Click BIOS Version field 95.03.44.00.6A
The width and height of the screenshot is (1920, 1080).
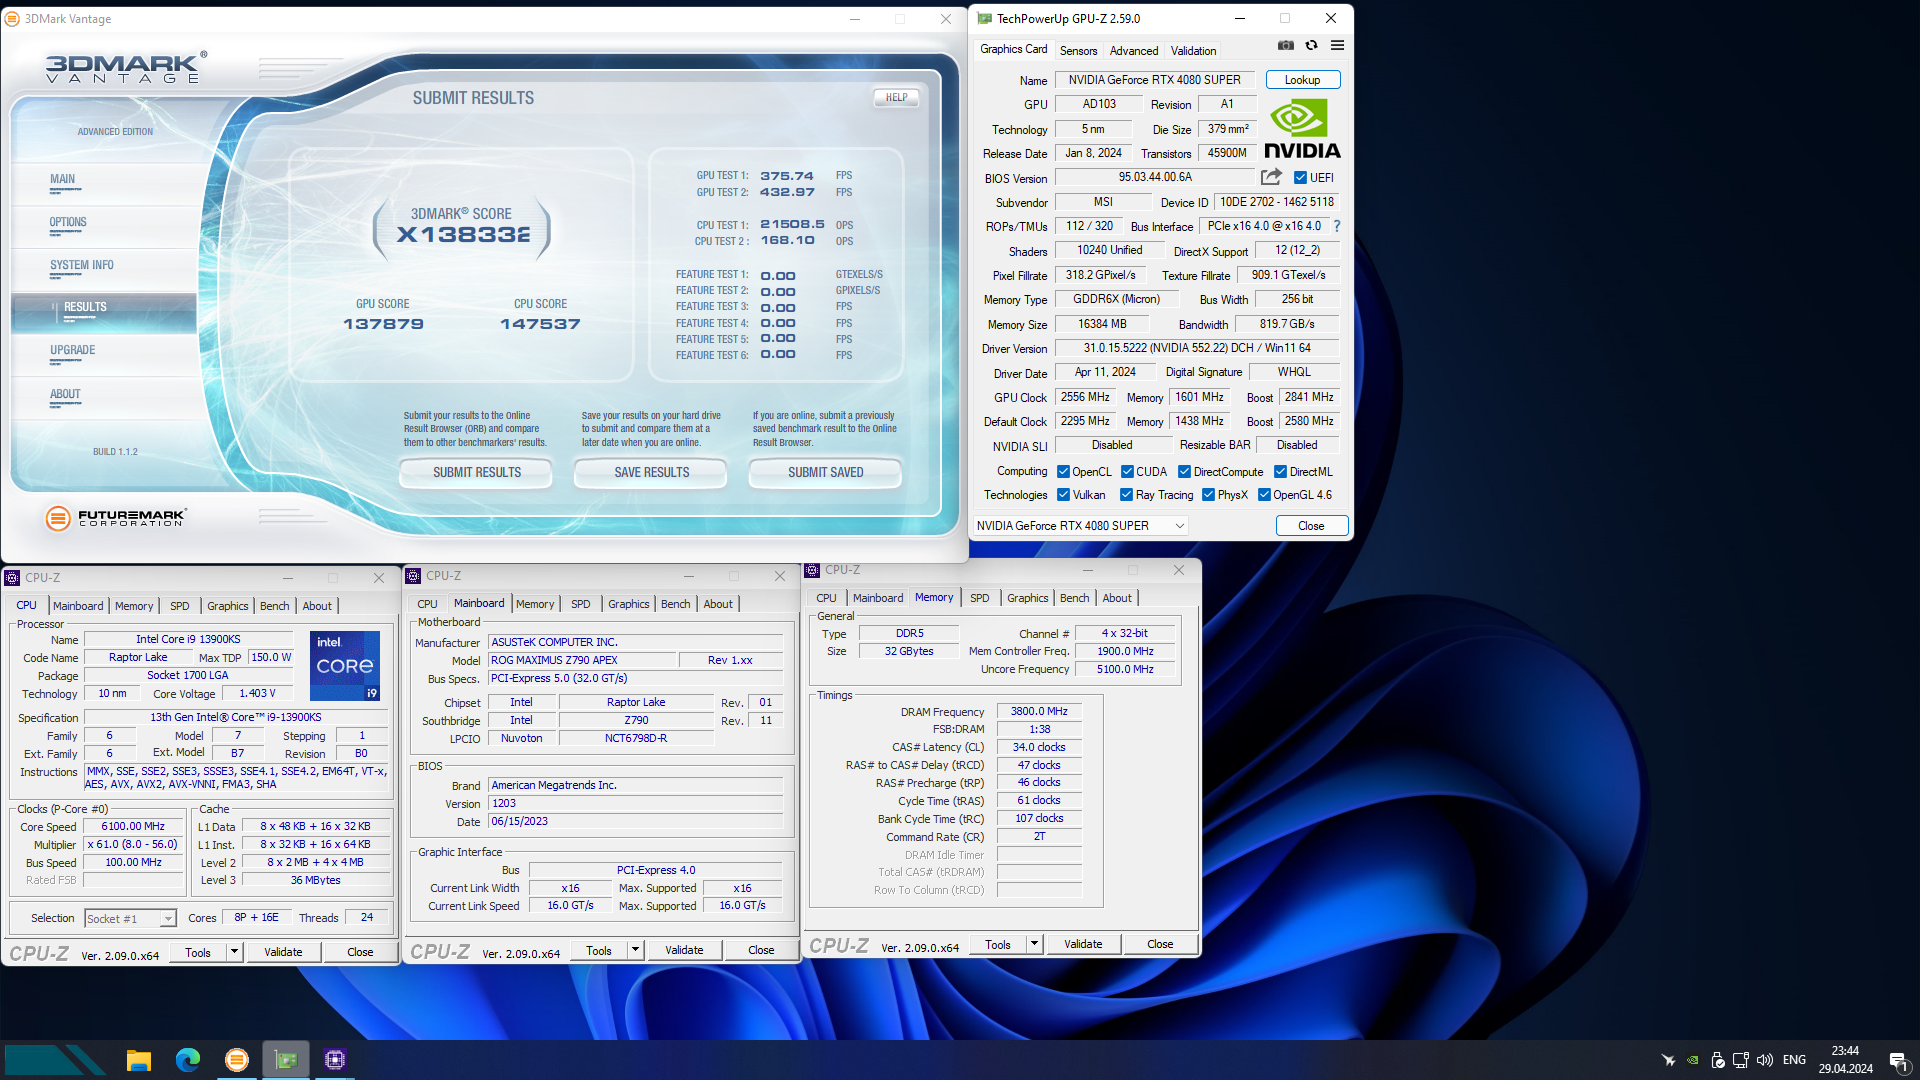click(1154, 177)
